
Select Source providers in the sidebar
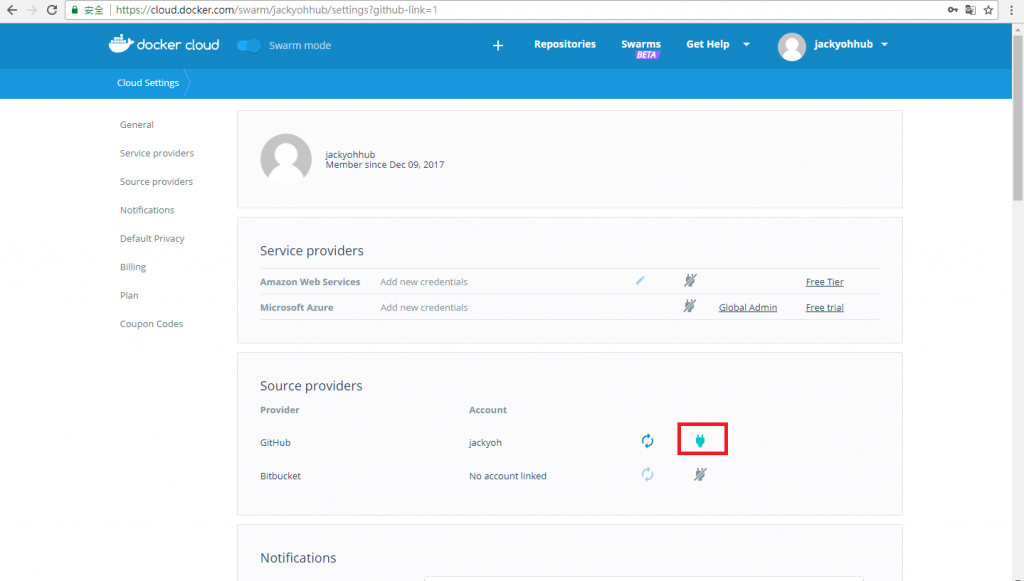pyautogui.click(x=156, y=181)
